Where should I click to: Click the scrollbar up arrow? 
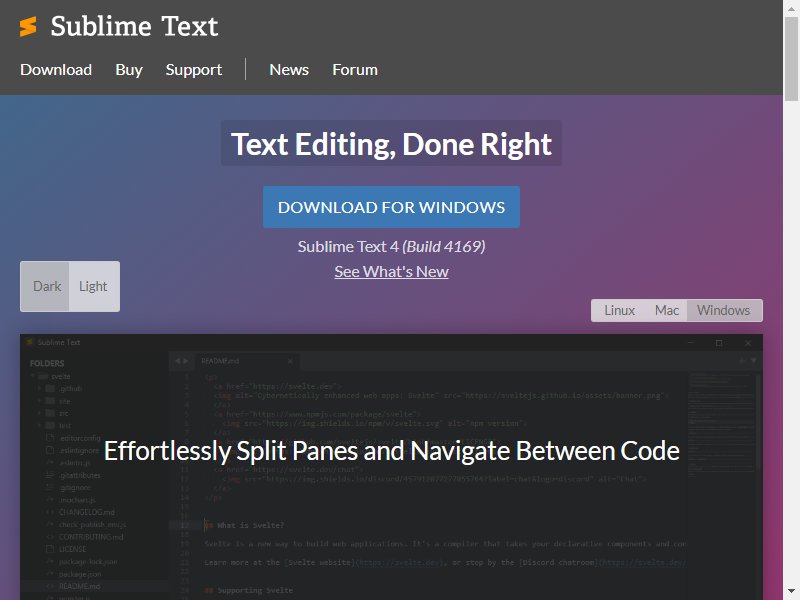coord(791,8)
